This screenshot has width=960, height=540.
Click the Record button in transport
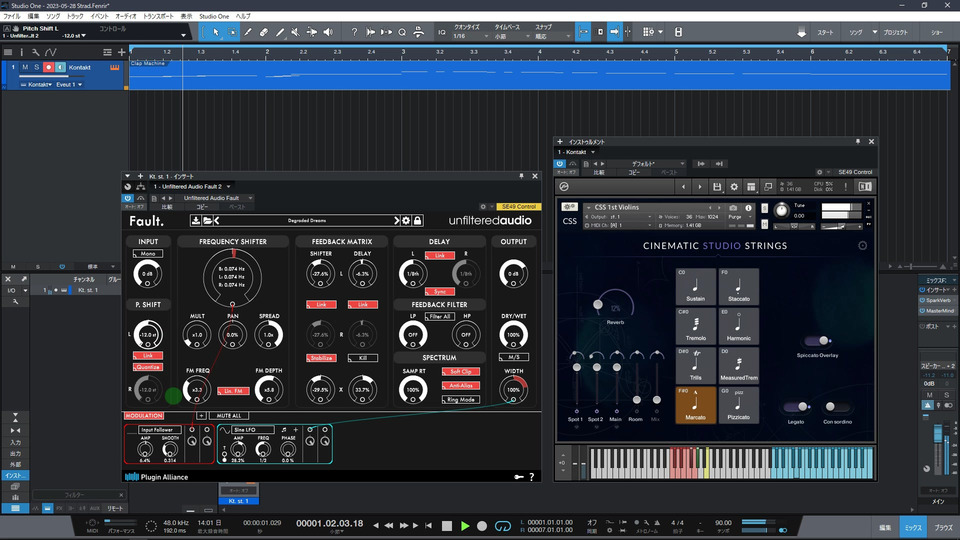(481, 526)
